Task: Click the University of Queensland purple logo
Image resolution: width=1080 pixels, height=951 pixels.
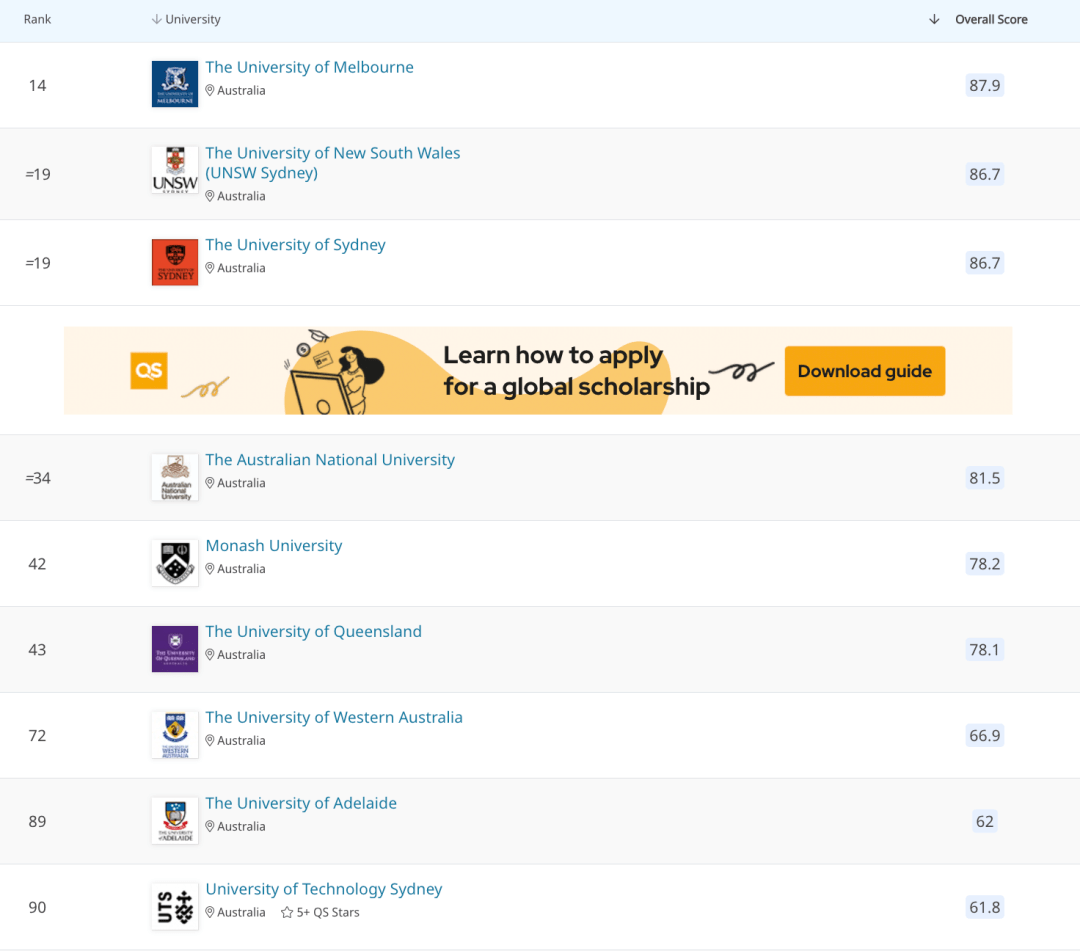Action: (x=175, y=649)
